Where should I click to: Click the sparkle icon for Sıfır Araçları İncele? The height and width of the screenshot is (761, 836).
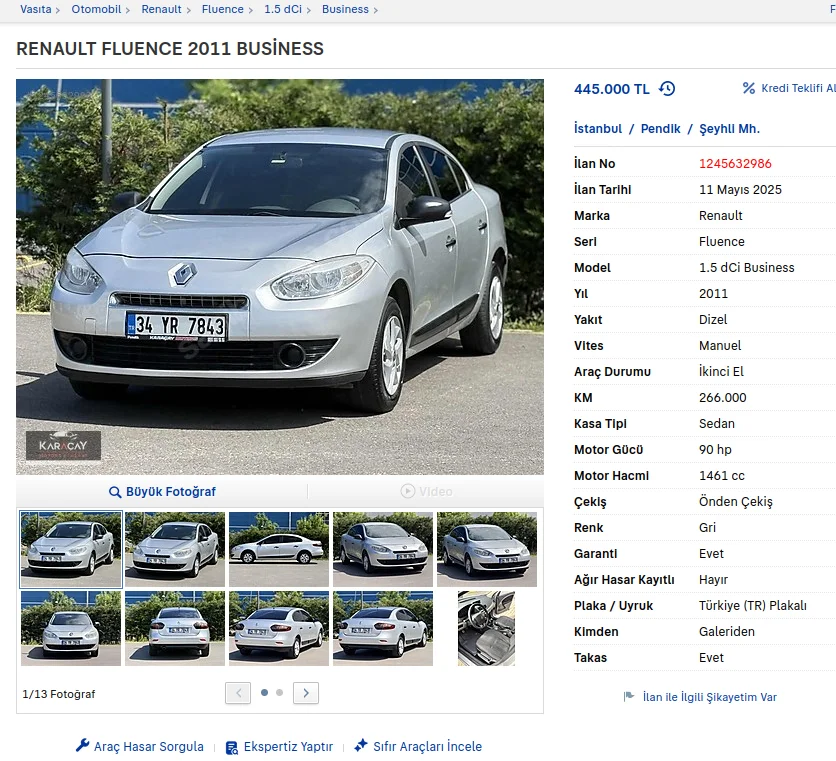click(361, 746)
